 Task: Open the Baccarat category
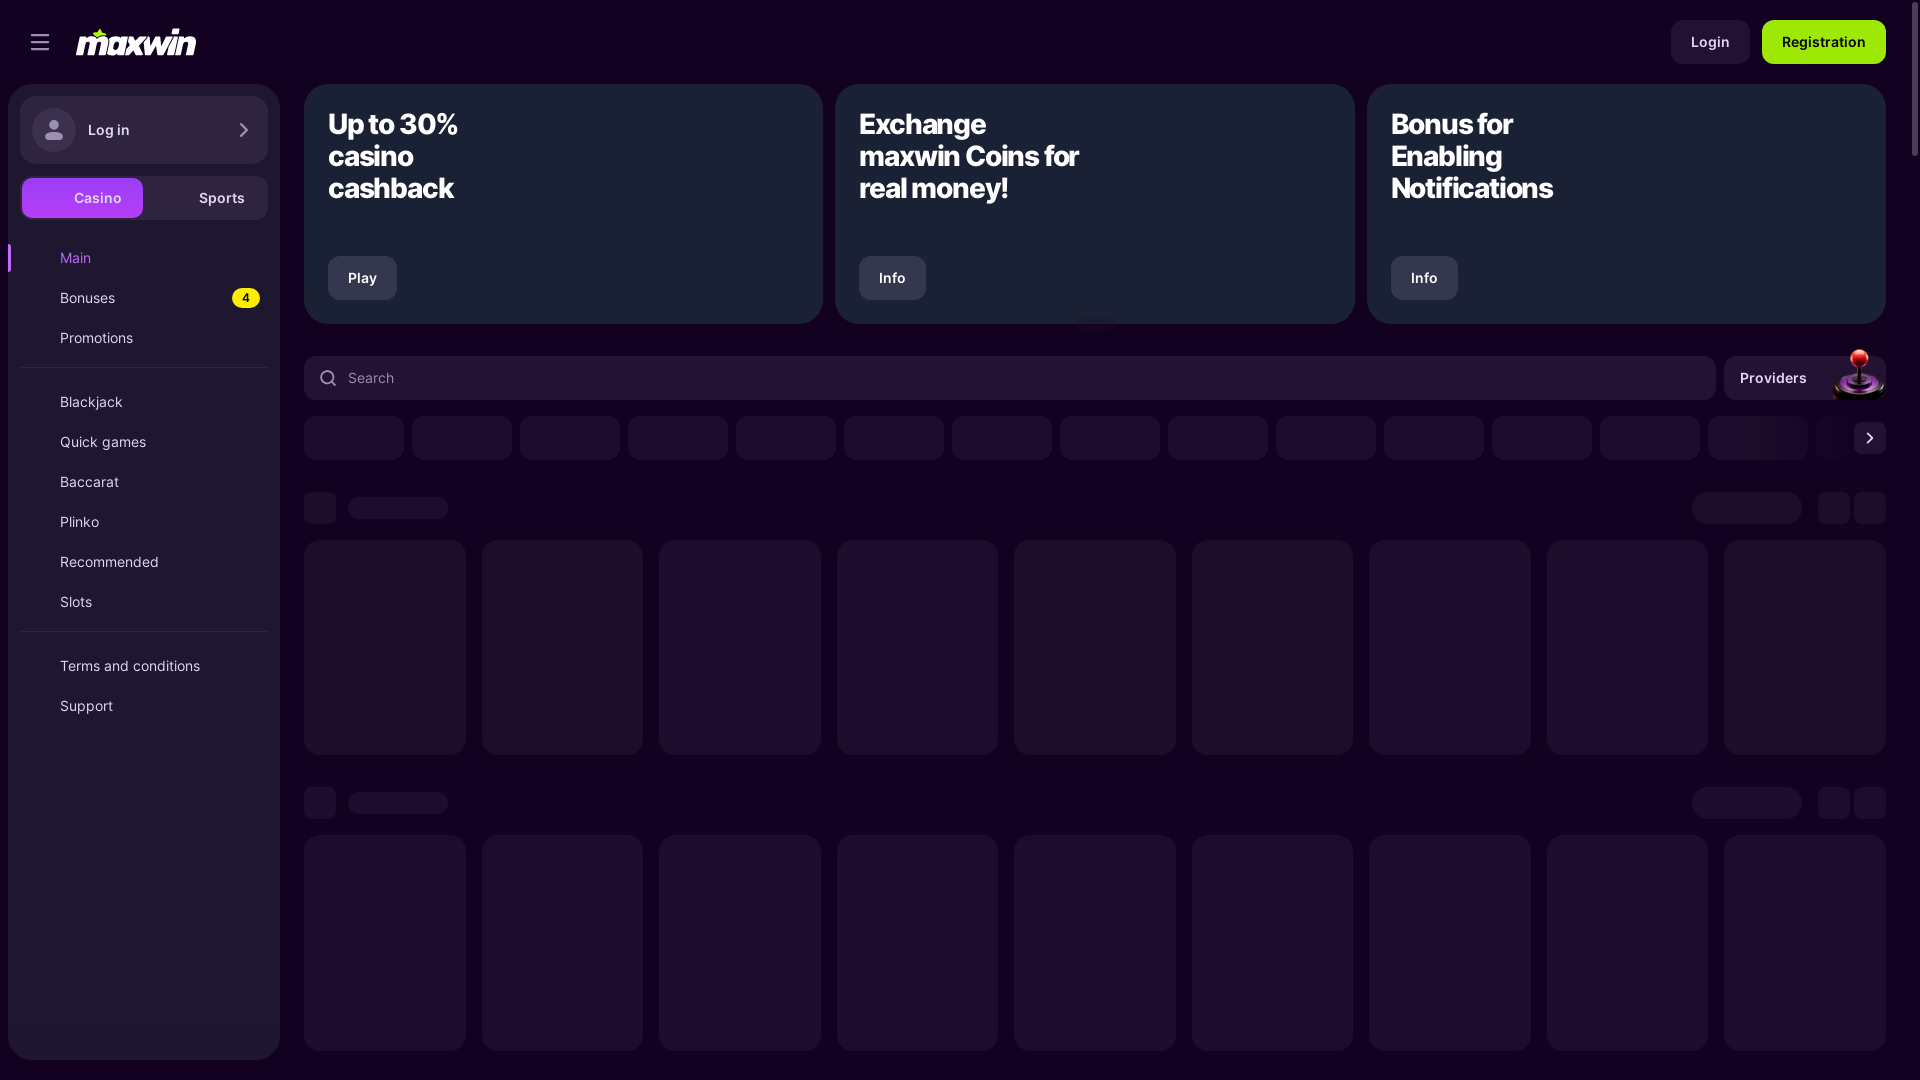144,482
